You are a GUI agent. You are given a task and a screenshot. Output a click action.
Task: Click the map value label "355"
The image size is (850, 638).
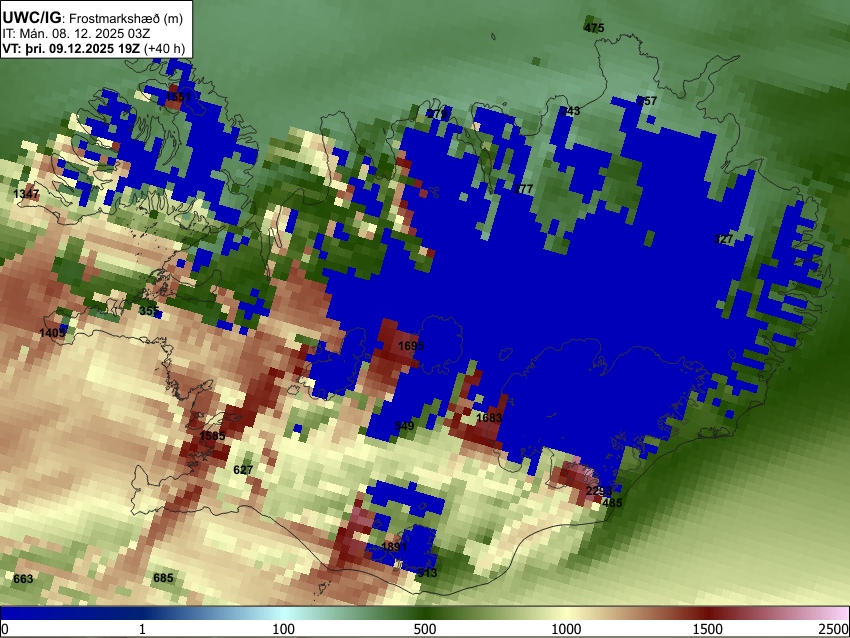click(x=149, y=311)
